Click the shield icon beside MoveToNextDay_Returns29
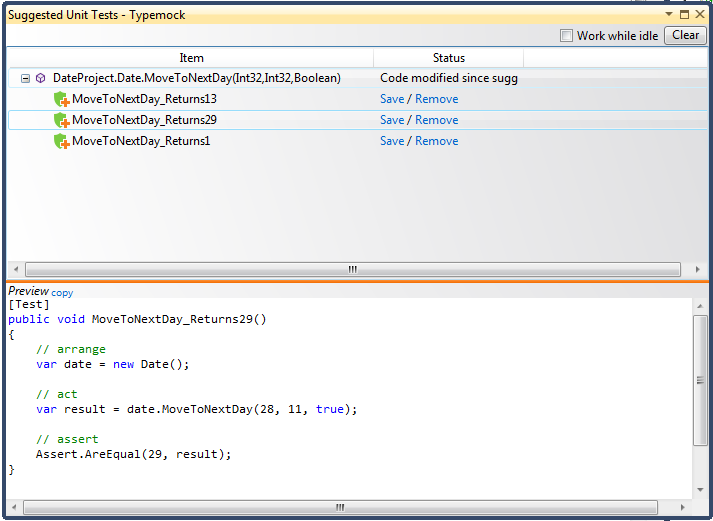Viewport: 713px width, 521px height. 61,120
